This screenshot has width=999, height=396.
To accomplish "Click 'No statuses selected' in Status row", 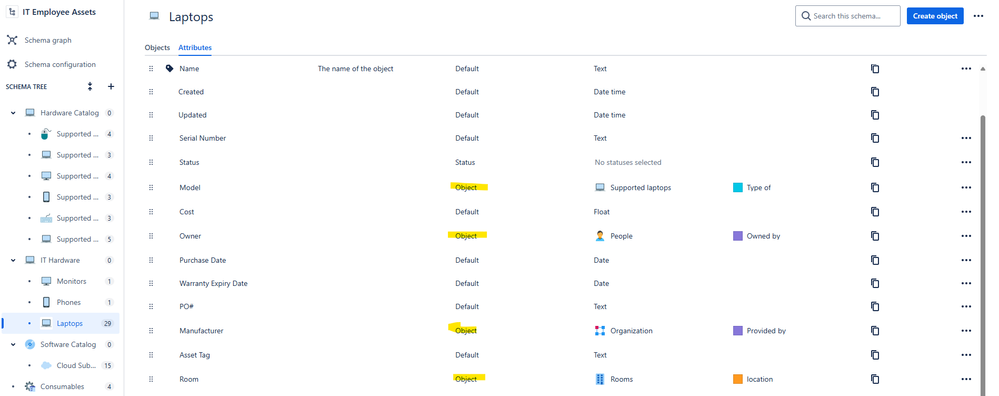I will point(628,162).
